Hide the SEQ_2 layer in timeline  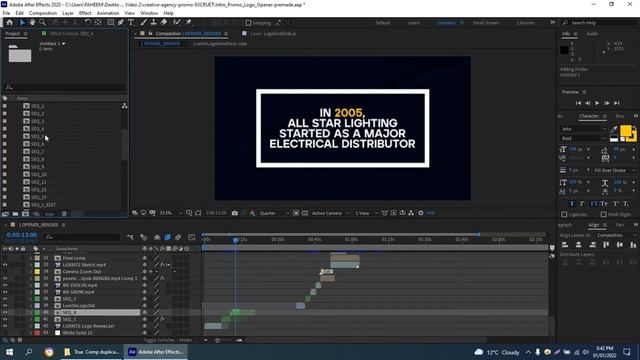pos(5,299)
